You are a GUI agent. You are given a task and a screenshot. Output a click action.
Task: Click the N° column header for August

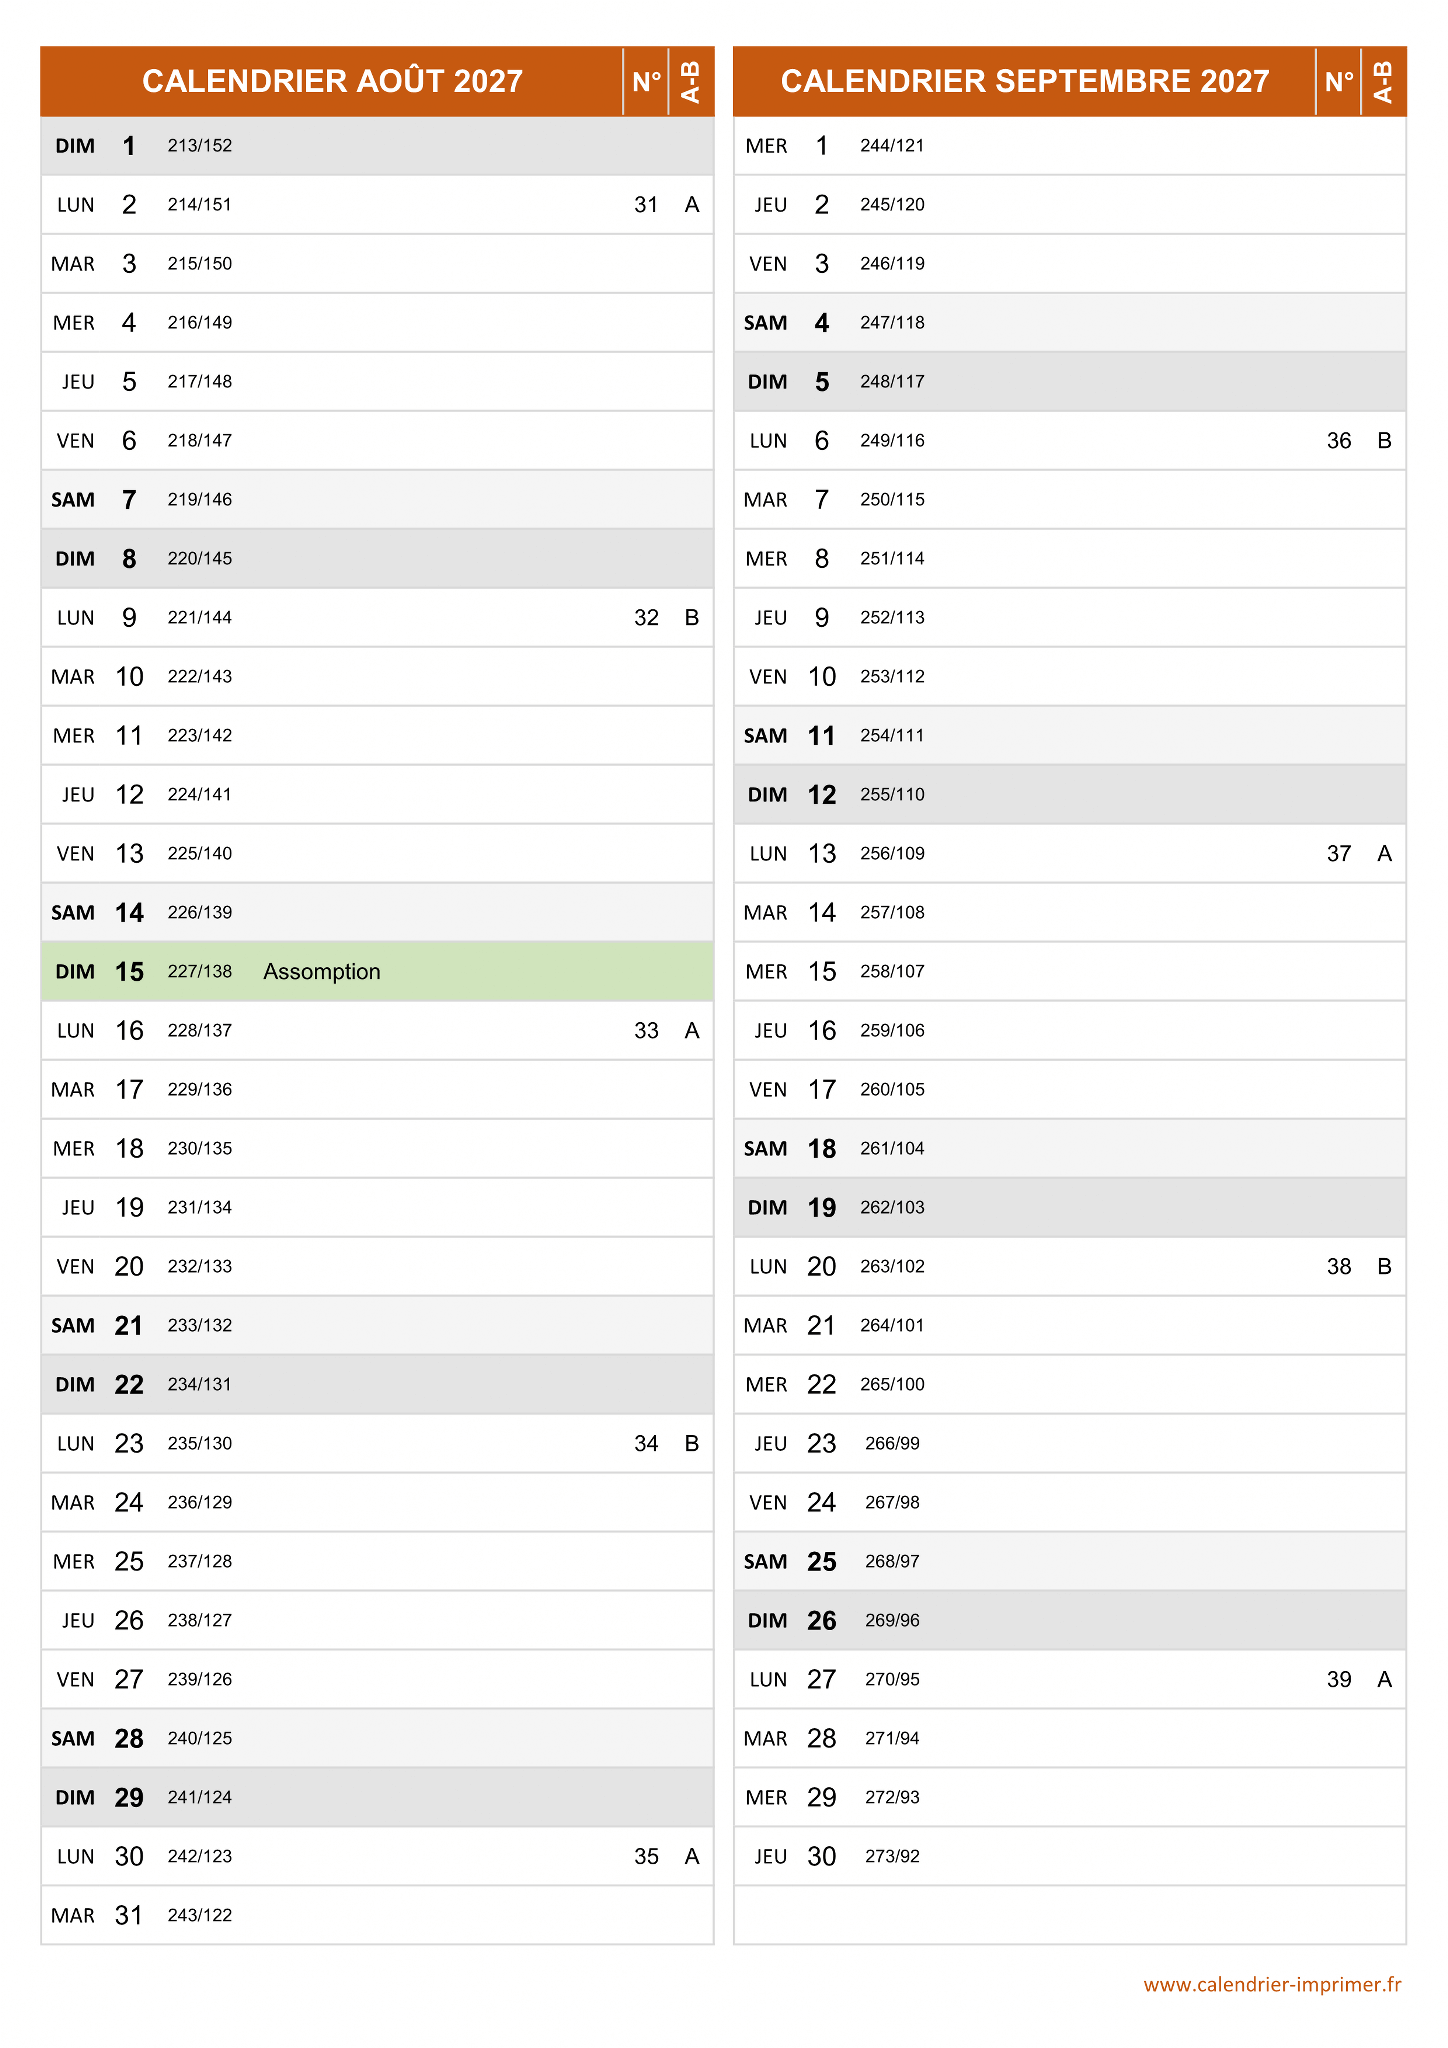click(x=646, y=81)
